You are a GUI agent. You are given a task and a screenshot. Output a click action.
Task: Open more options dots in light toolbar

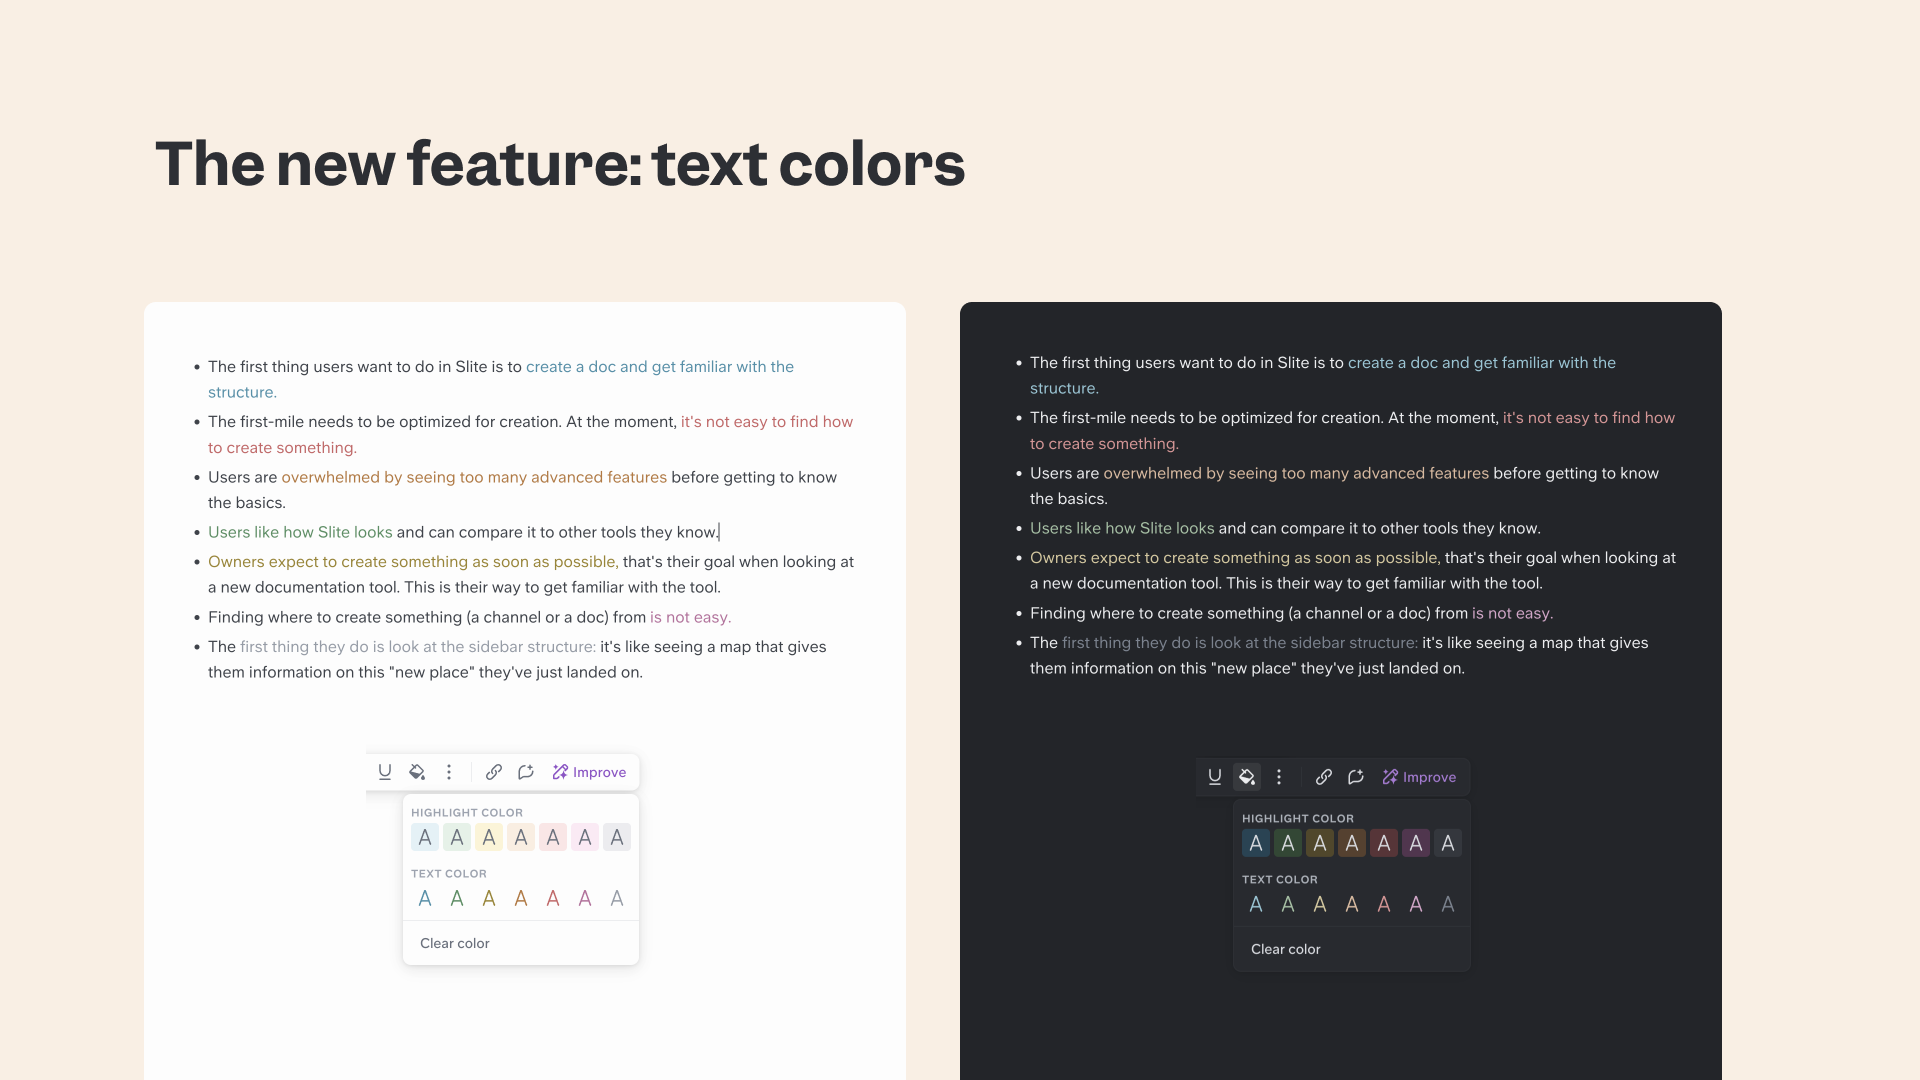[x=449, y=772]
